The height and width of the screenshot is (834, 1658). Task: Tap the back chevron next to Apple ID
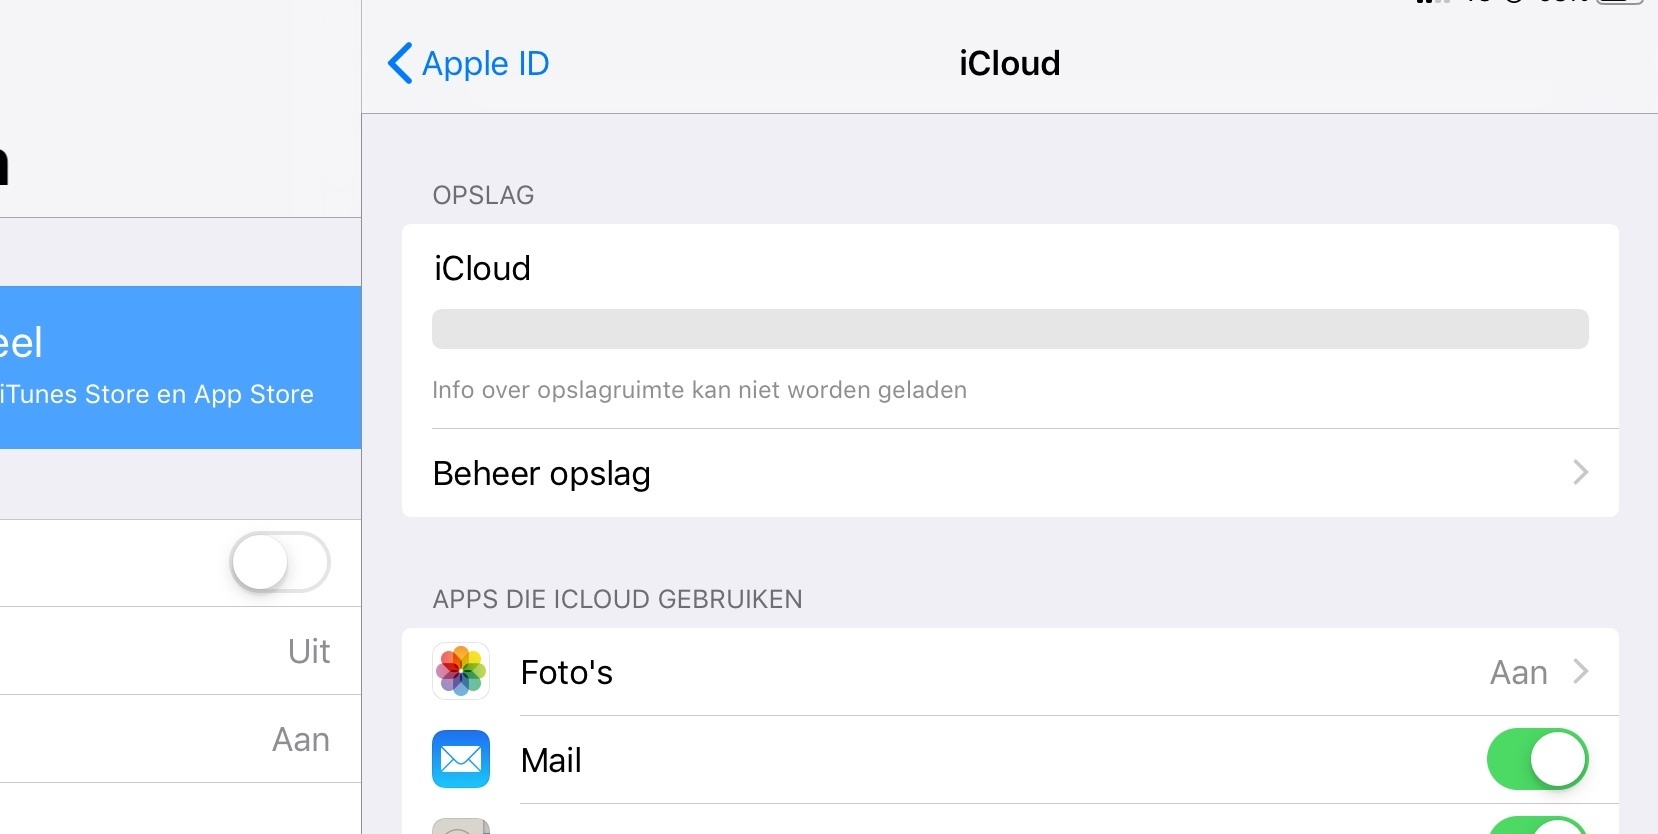(399, 63)
